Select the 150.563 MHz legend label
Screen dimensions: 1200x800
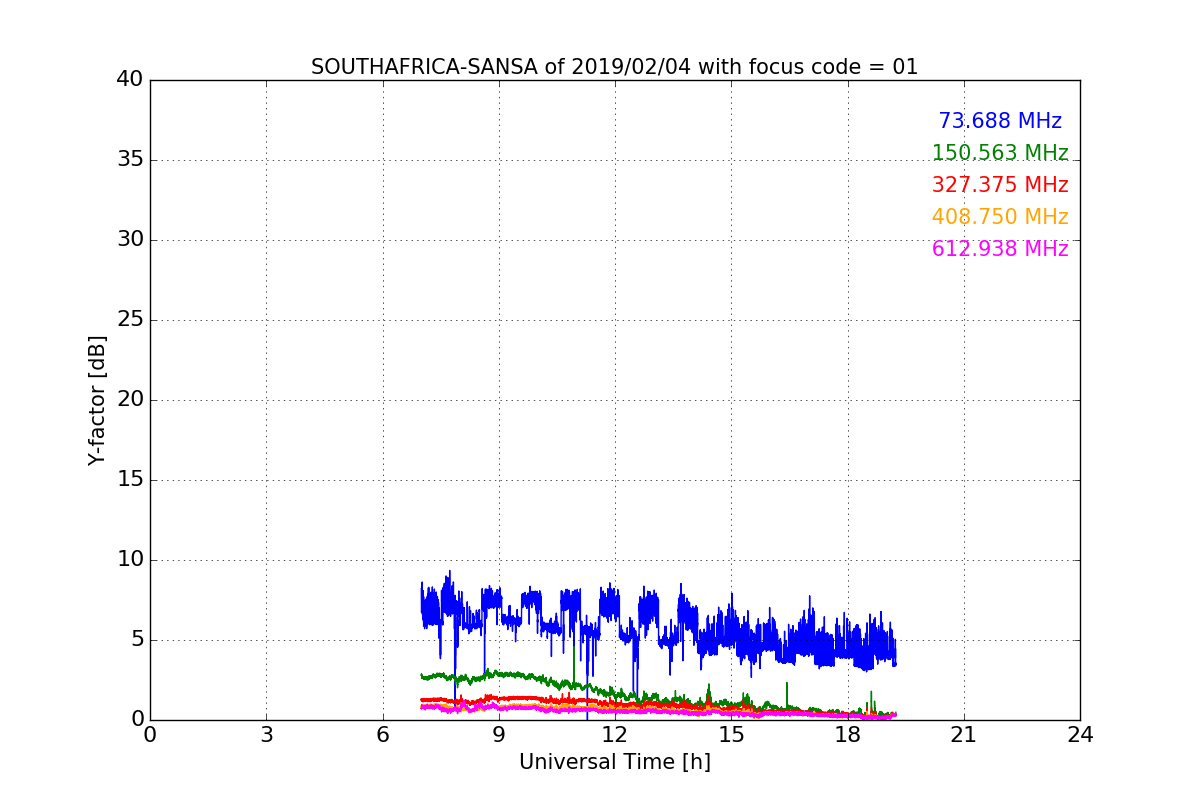pos(1000,153)
